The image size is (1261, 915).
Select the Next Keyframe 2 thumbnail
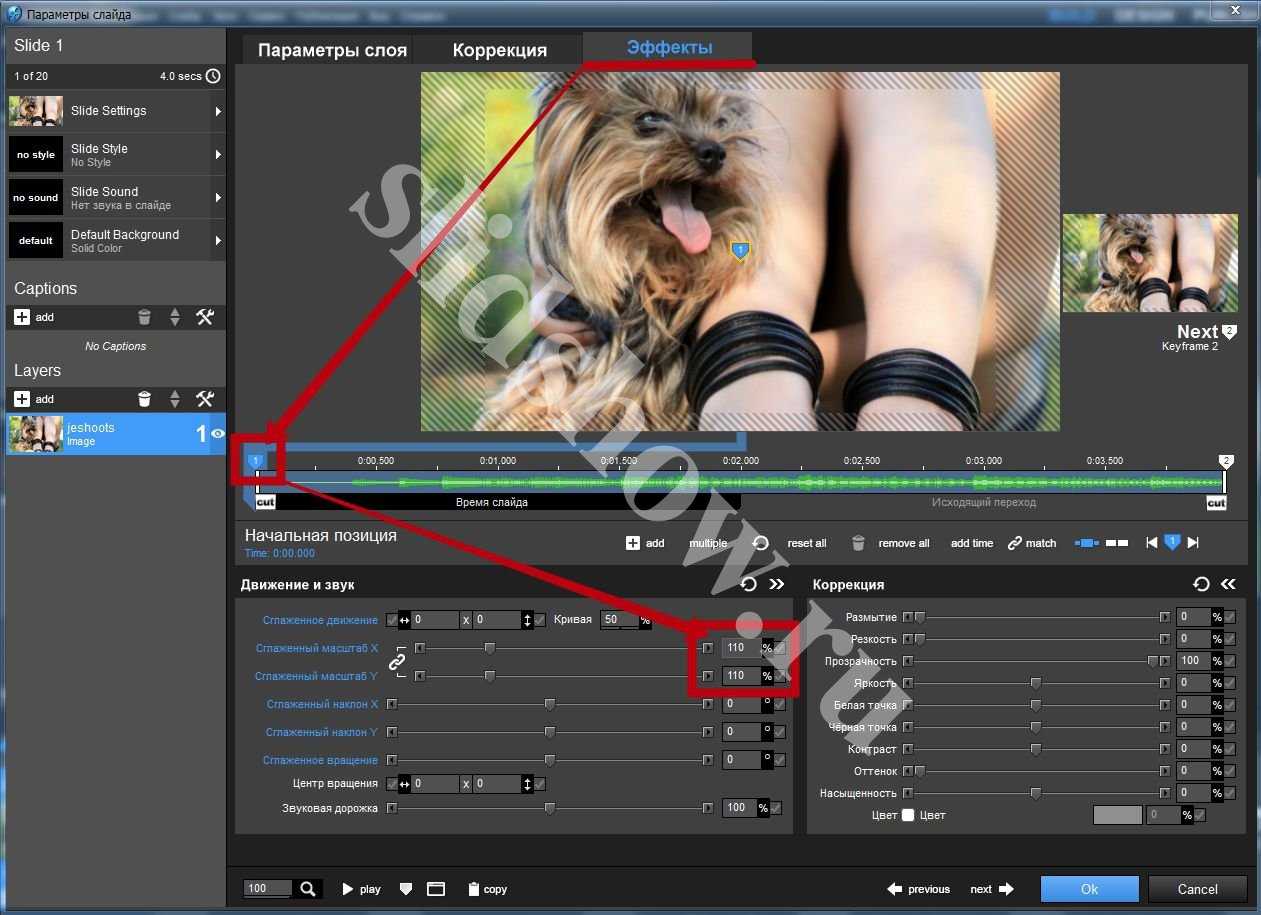point(1149,263)
